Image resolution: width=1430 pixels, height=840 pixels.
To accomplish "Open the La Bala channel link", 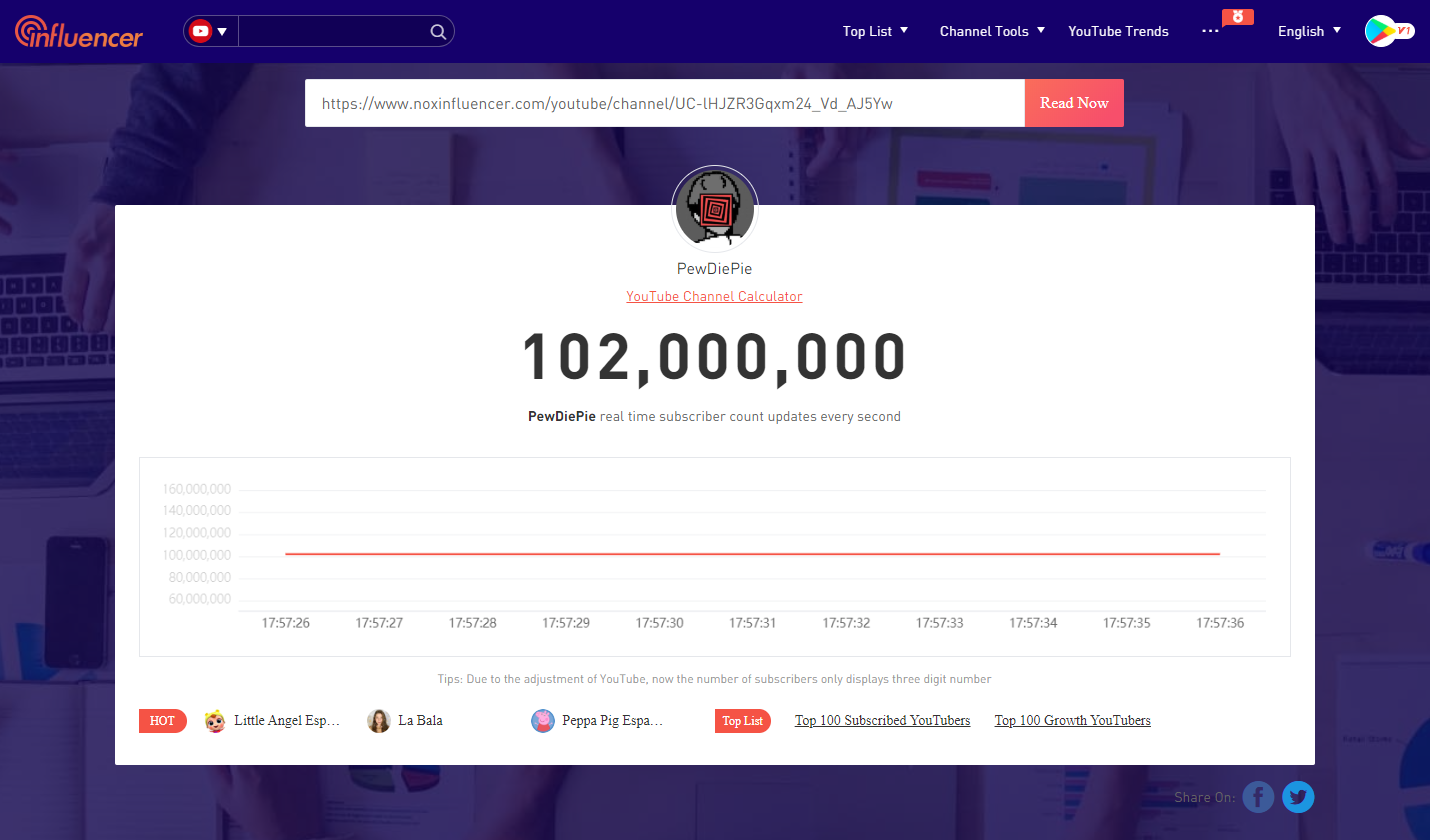I will coord(420,720).
